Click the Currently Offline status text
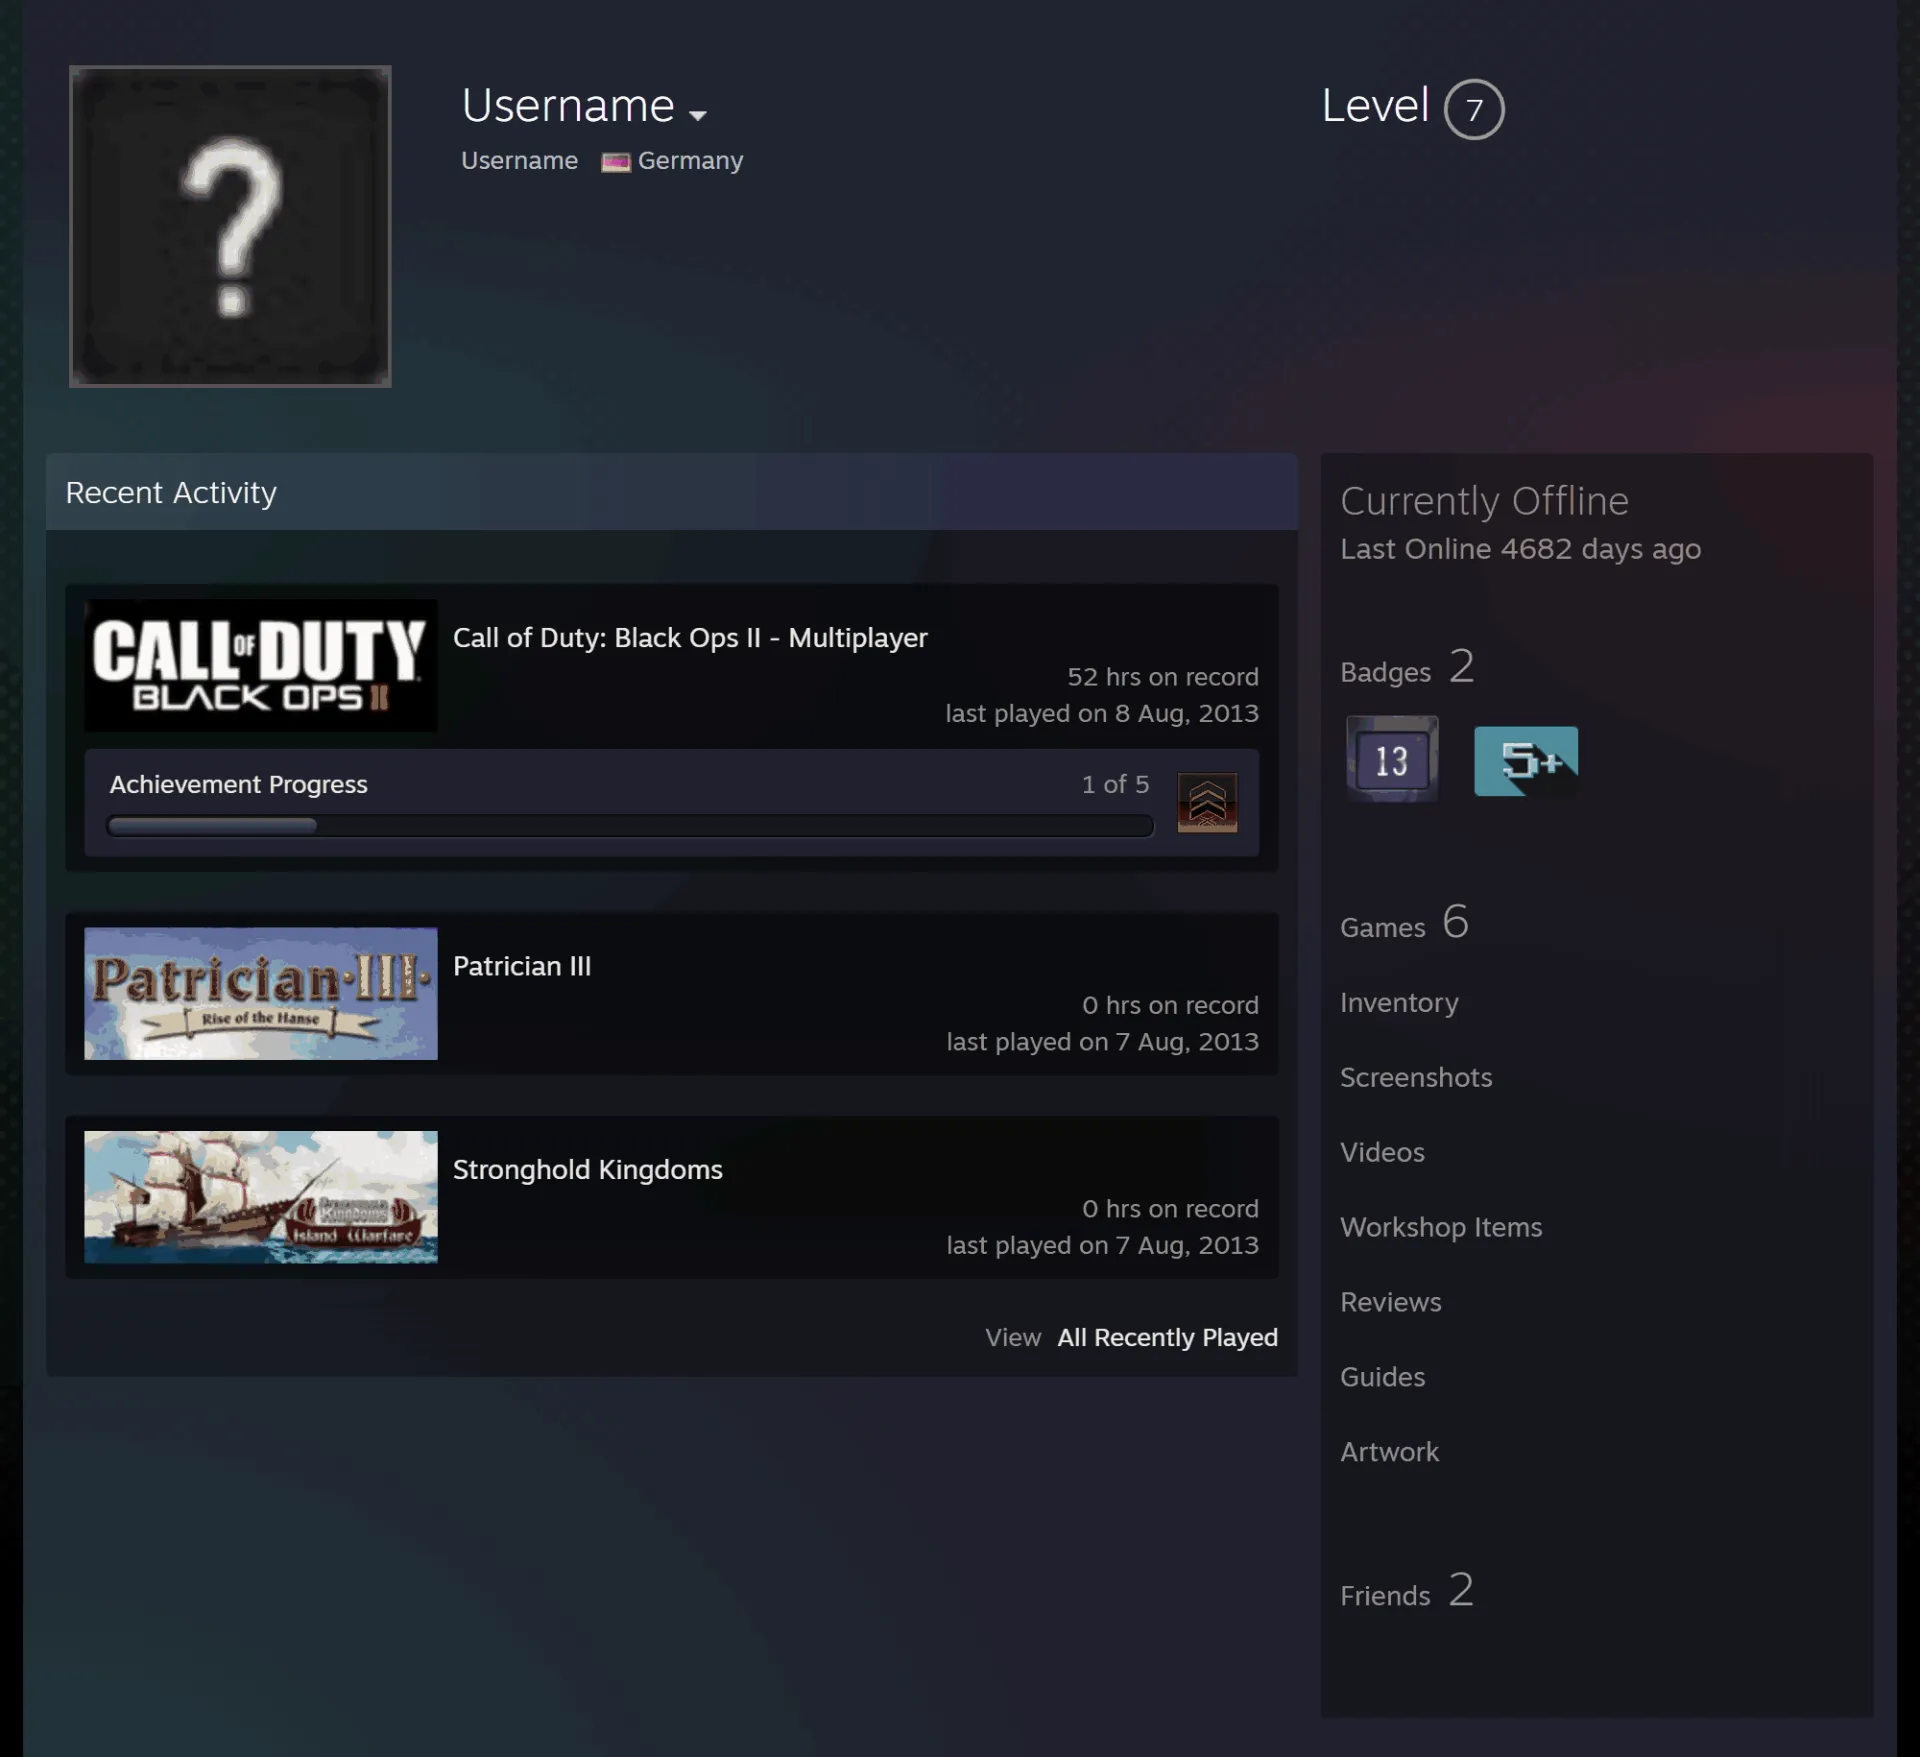 [1484, 501]
